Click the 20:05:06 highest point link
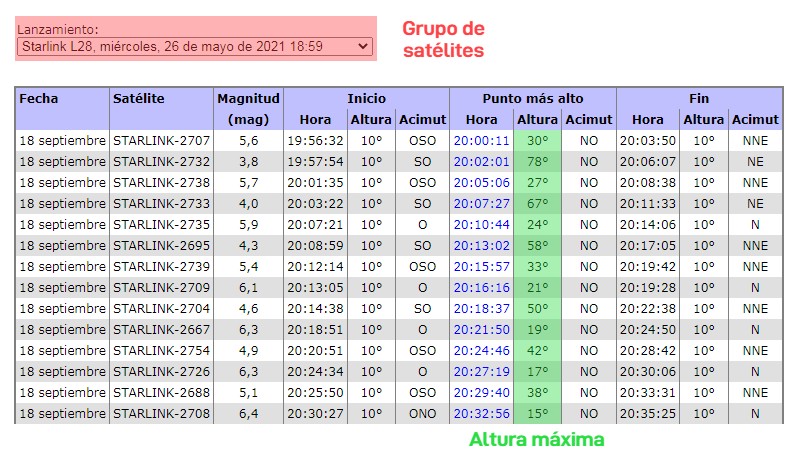796x456 pixels. (481, 183)
